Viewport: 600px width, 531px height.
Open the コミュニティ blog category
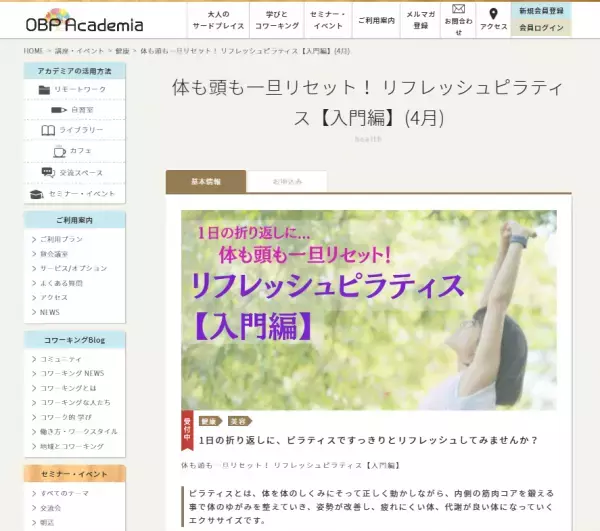[61, 359]
